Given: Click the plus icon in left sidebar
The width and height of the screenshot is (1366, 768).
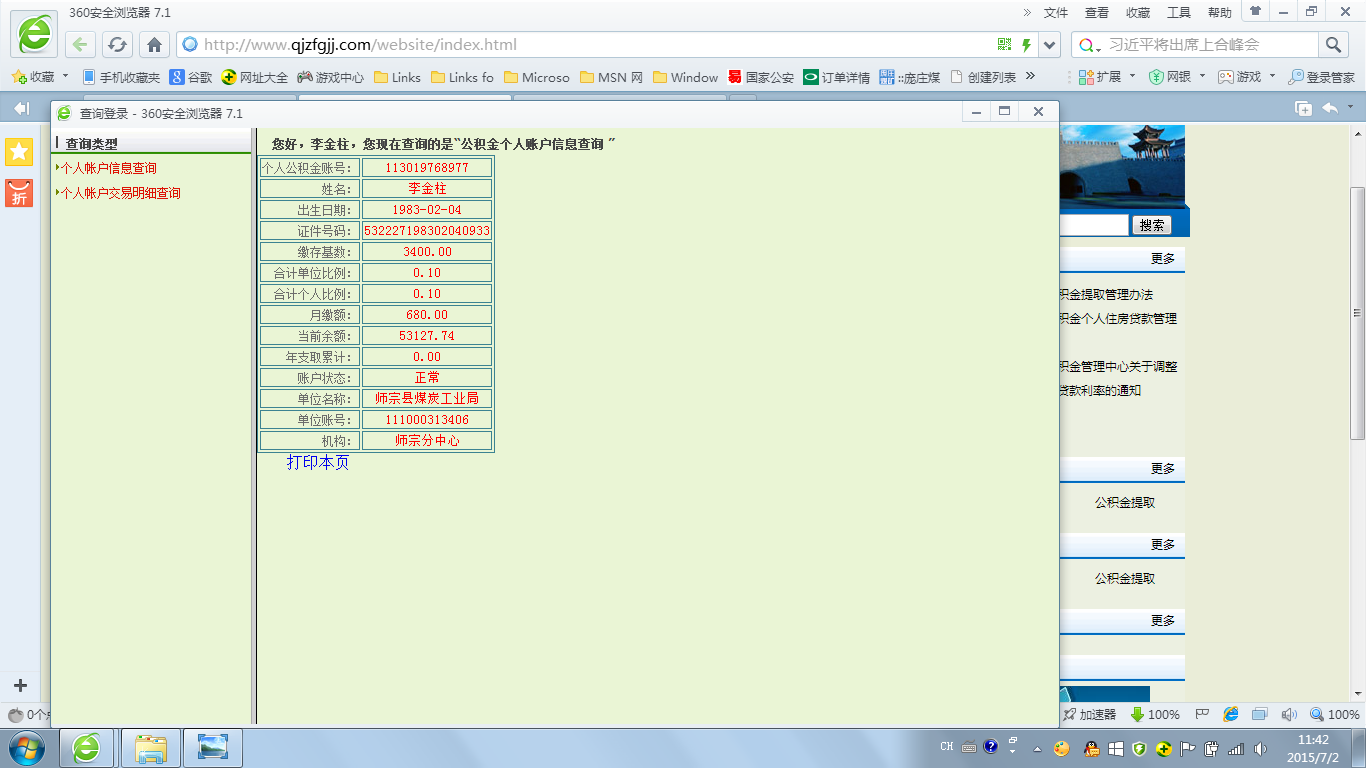Looking at the screenshot, I should pyautogui.click(x=20, y=686).
